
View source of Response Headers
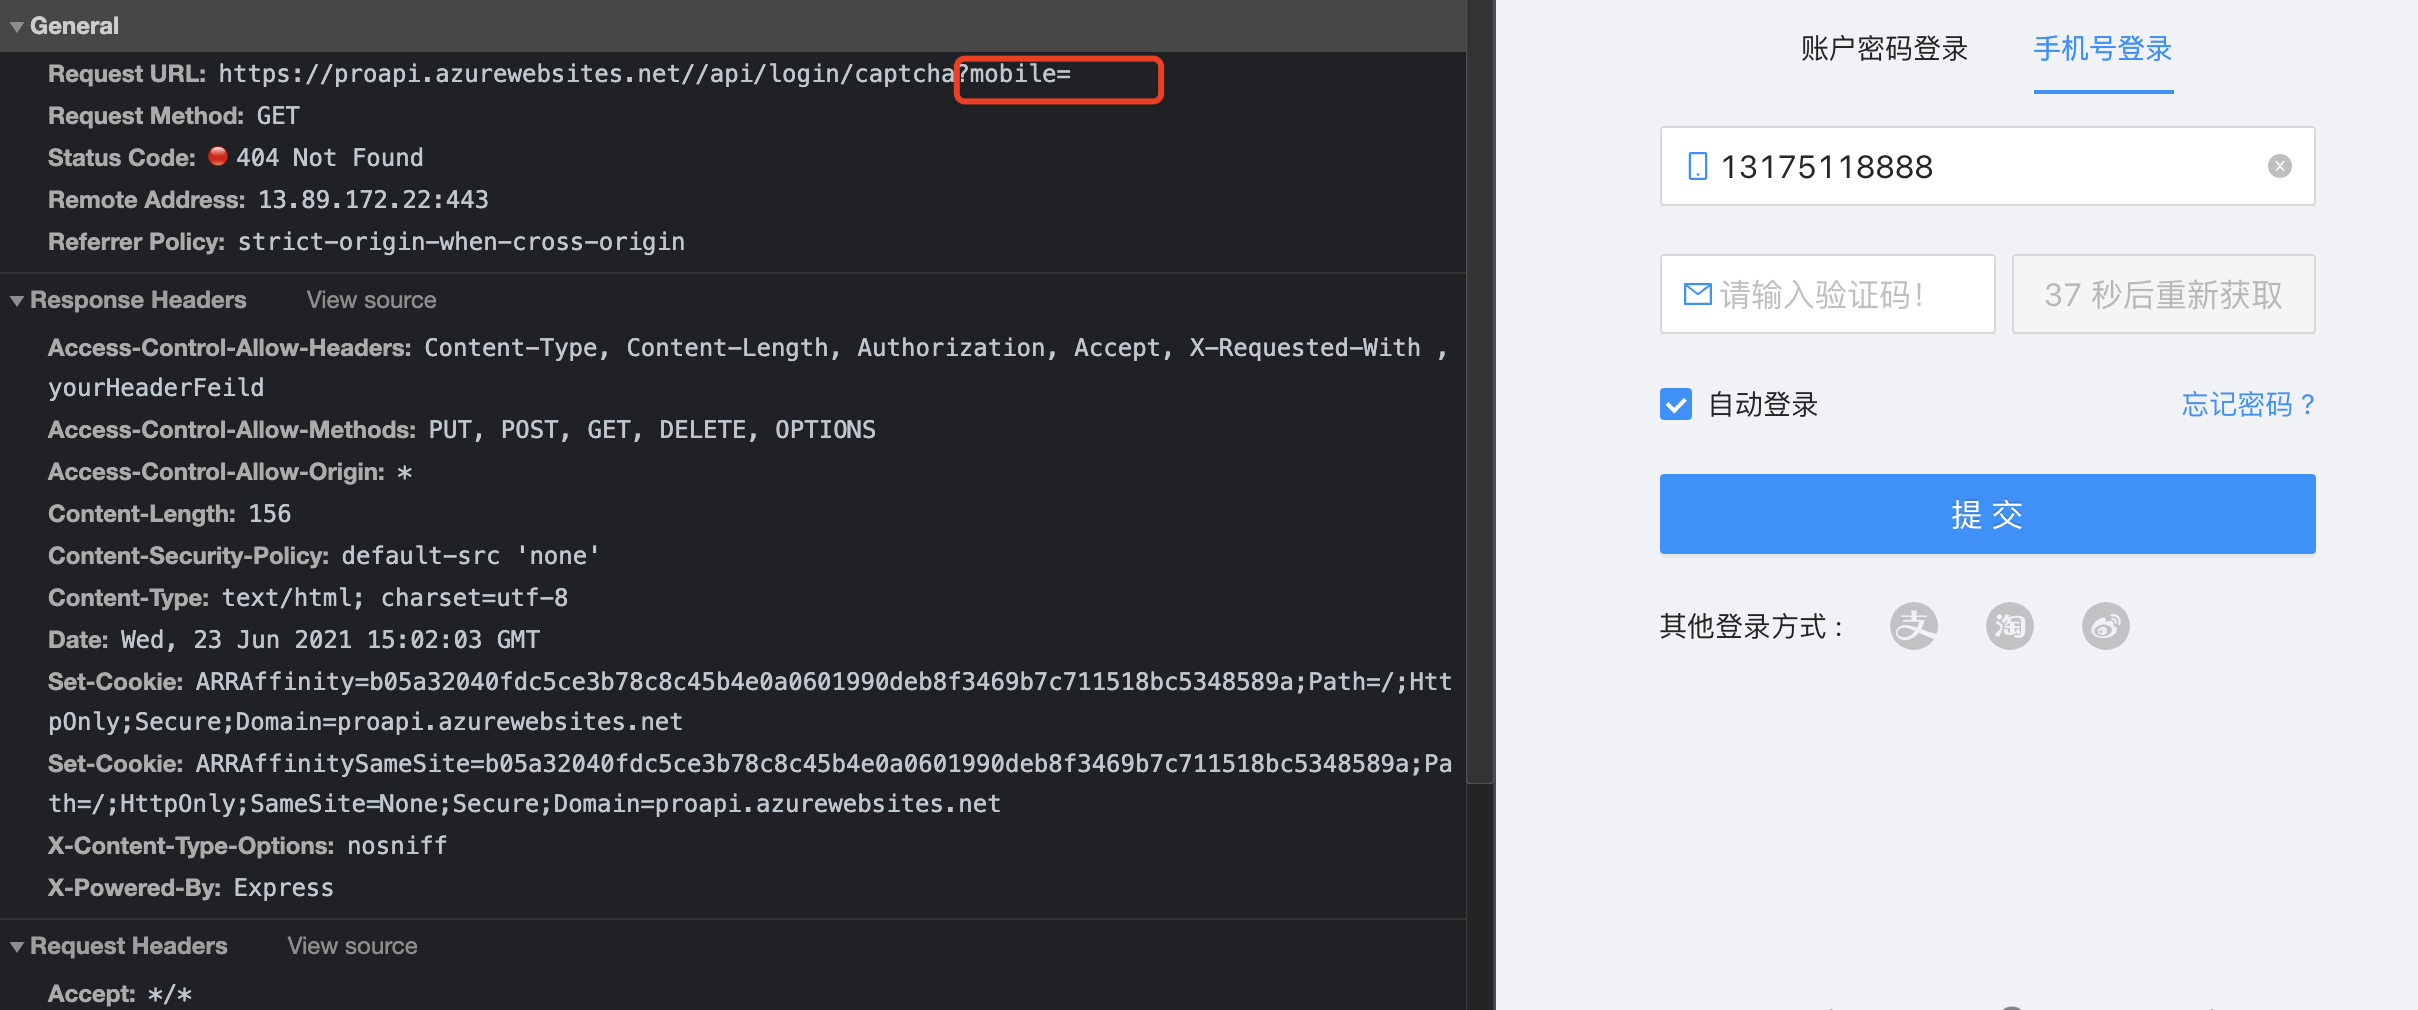click(370, 299)
